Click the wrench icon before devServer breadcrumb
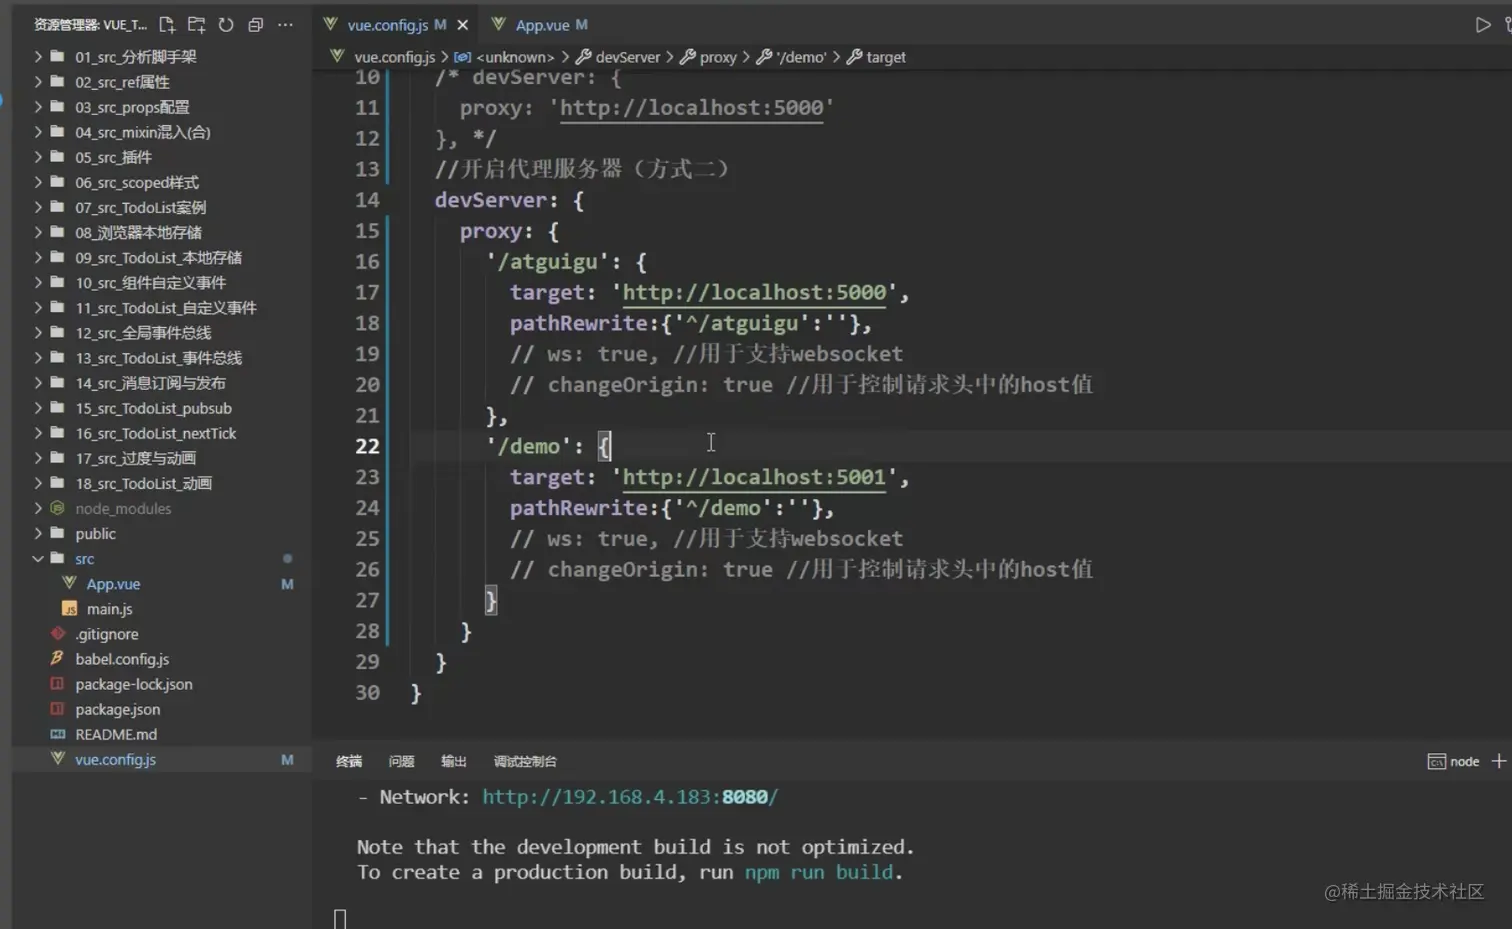This screenshot has height=929, width=1512. pyautogui.click(x=584, y=57)
